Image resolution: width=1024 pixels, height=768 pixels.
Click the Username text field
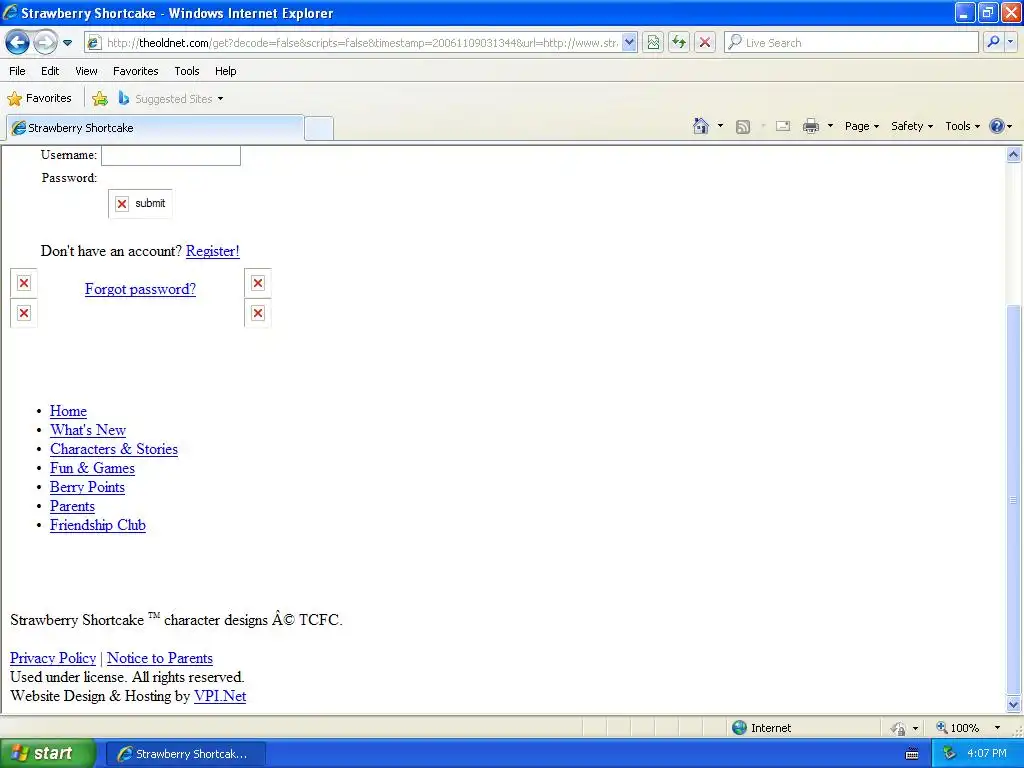click(171, 155)
